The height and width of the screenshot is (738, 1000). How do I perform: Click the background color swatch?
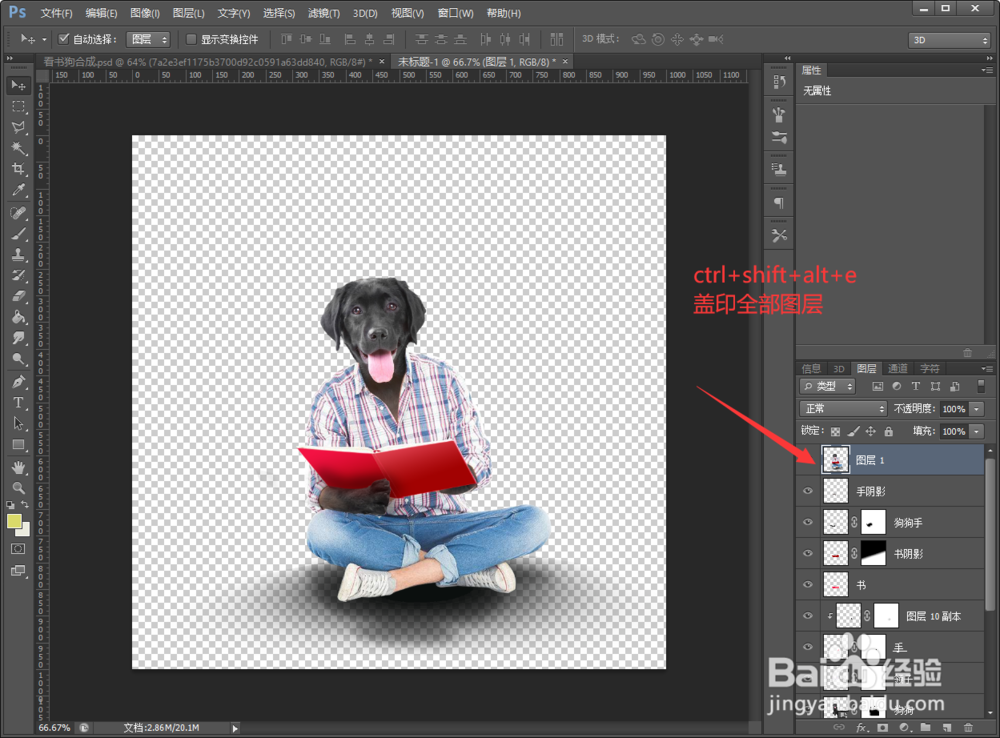click(x=26, y=531)
